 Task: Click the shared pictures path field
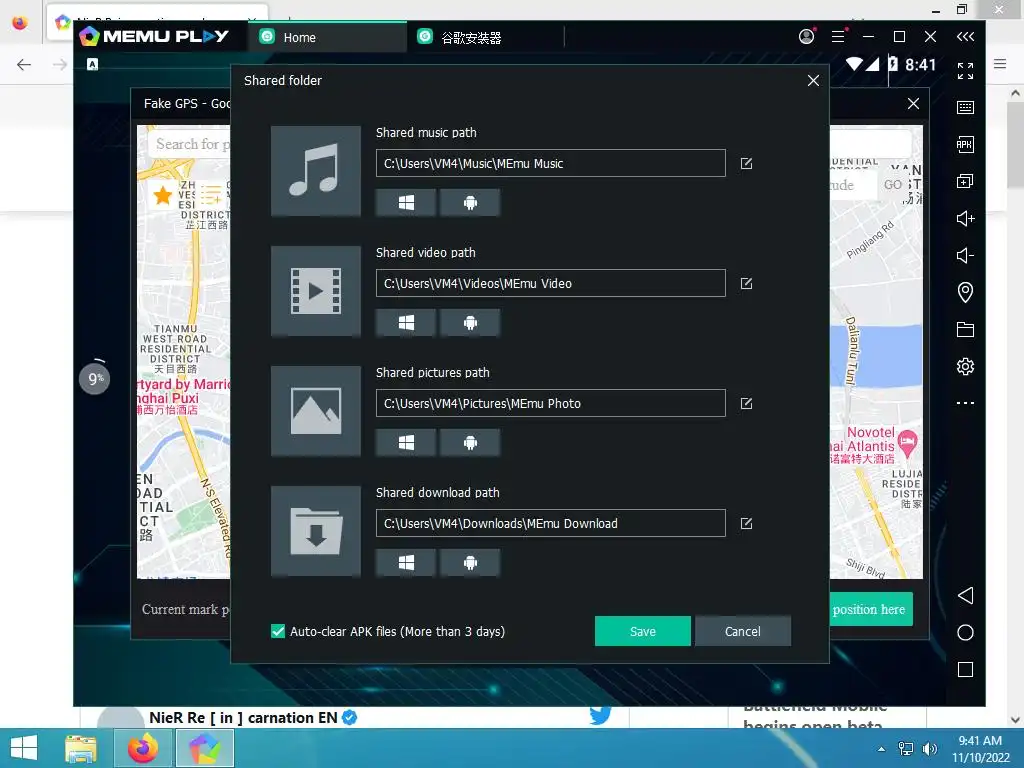pos(551,404)
